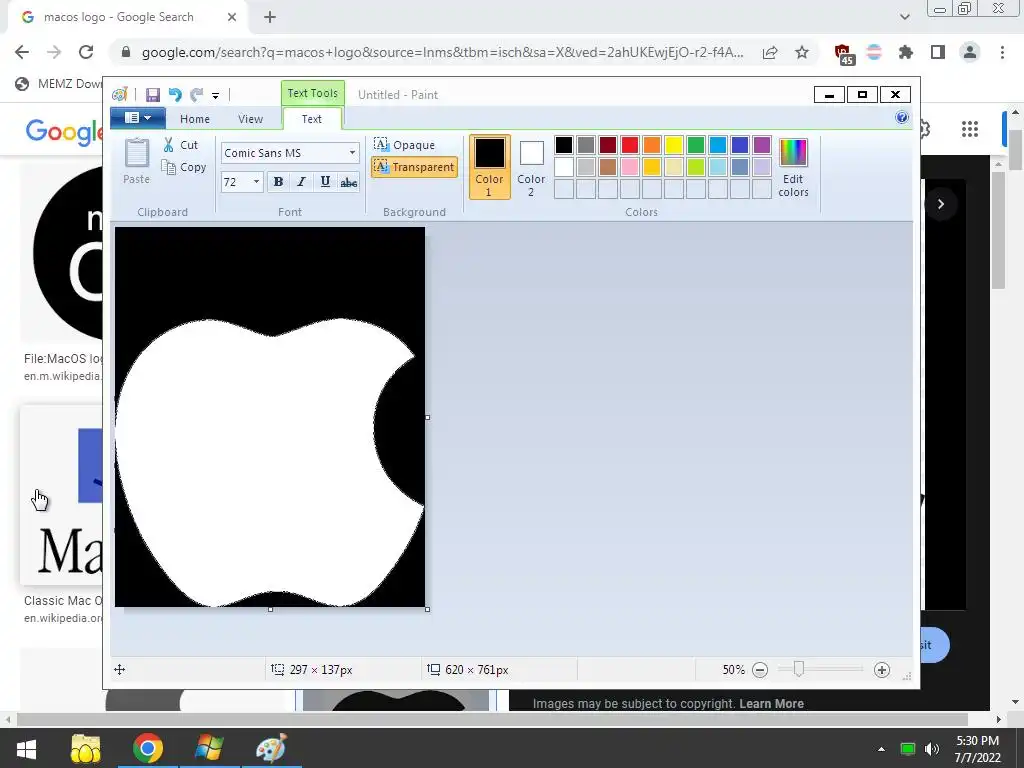Select the Color 2 background box
Viewport: 1024px width, 768px height.
click(531, 167)
